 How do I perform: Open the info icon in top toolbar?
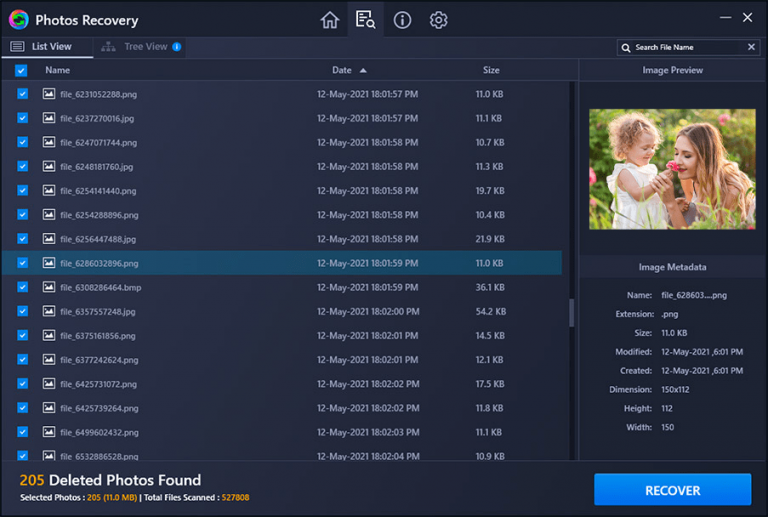(402, 20)
